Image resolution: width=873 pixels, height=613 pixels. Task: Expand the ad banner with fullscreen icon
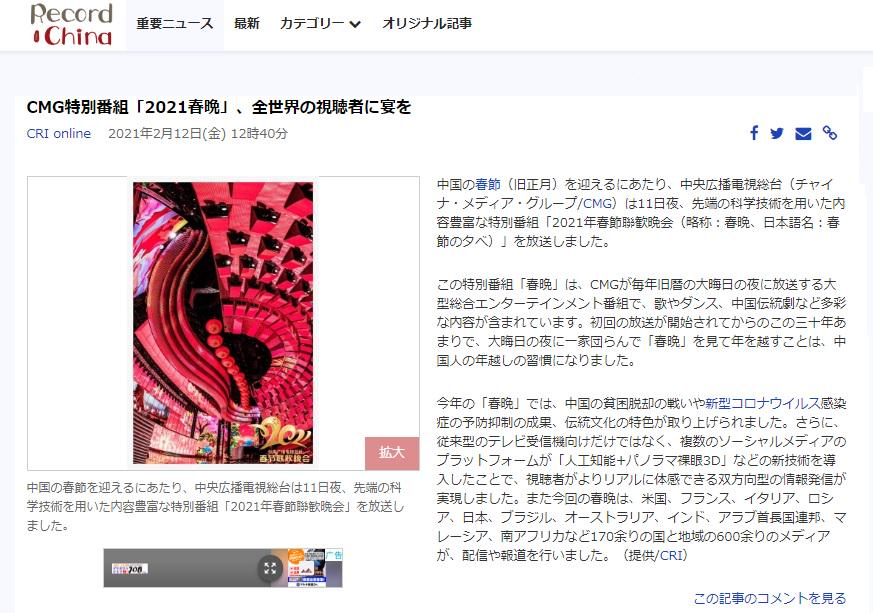[x=269, y=568]
